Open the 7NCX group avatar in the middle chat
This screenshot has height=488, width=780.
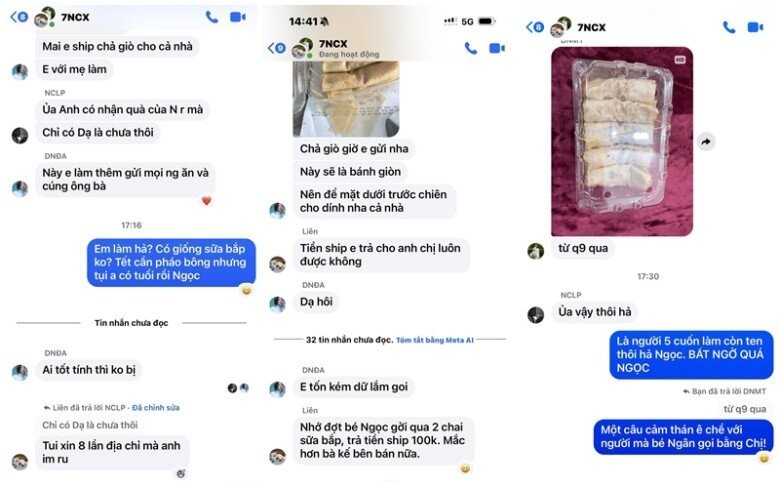click(302, 48)
